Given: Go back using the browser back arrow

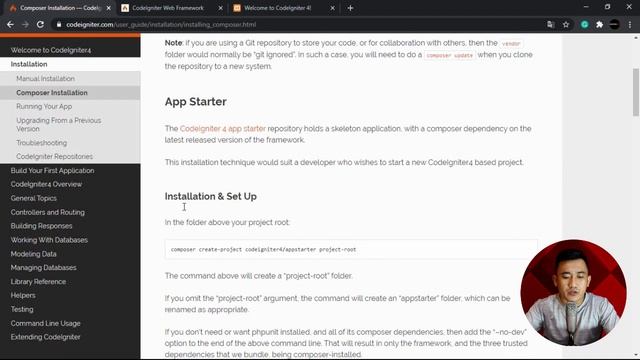Looking at the screenshot, I should [10, 24].
